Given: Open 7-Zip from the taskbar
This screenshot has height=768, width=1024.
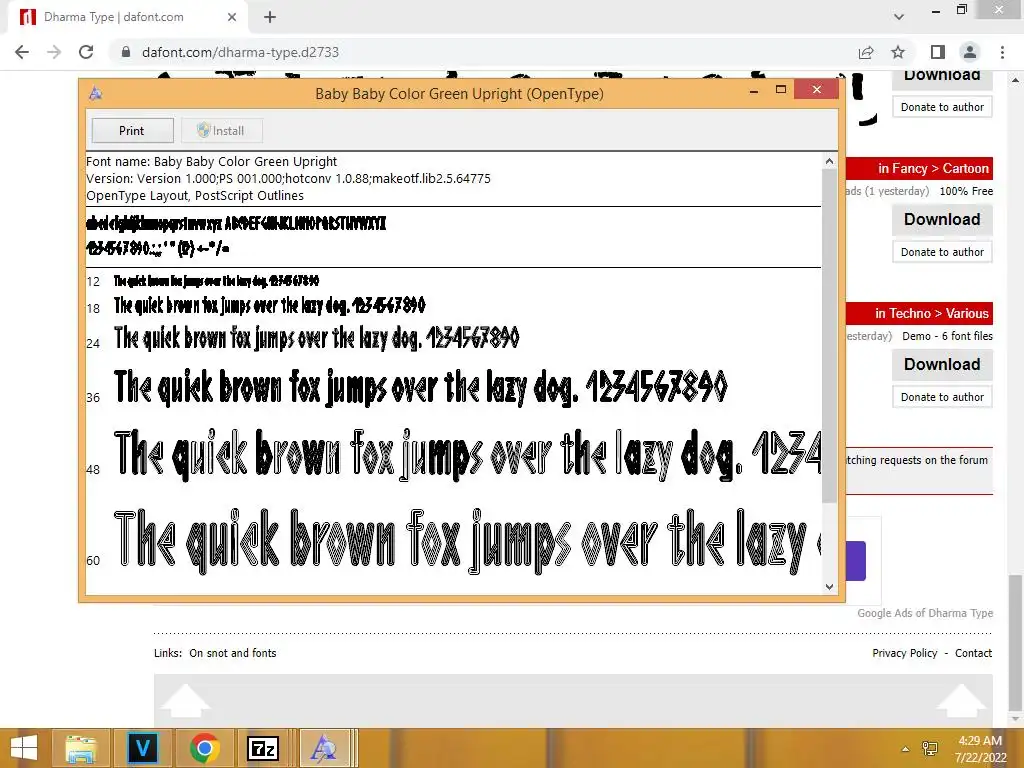Looking at the screenshot, I should coord(263,748).
